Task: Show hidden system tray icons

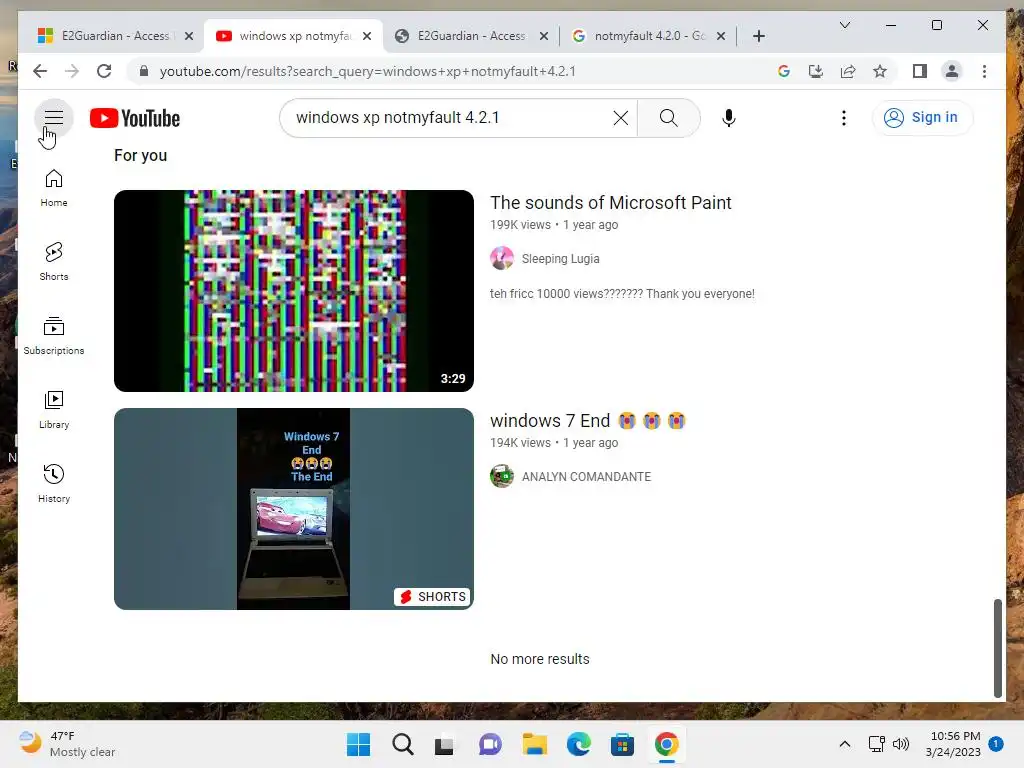Action: (x=844, y=744)
